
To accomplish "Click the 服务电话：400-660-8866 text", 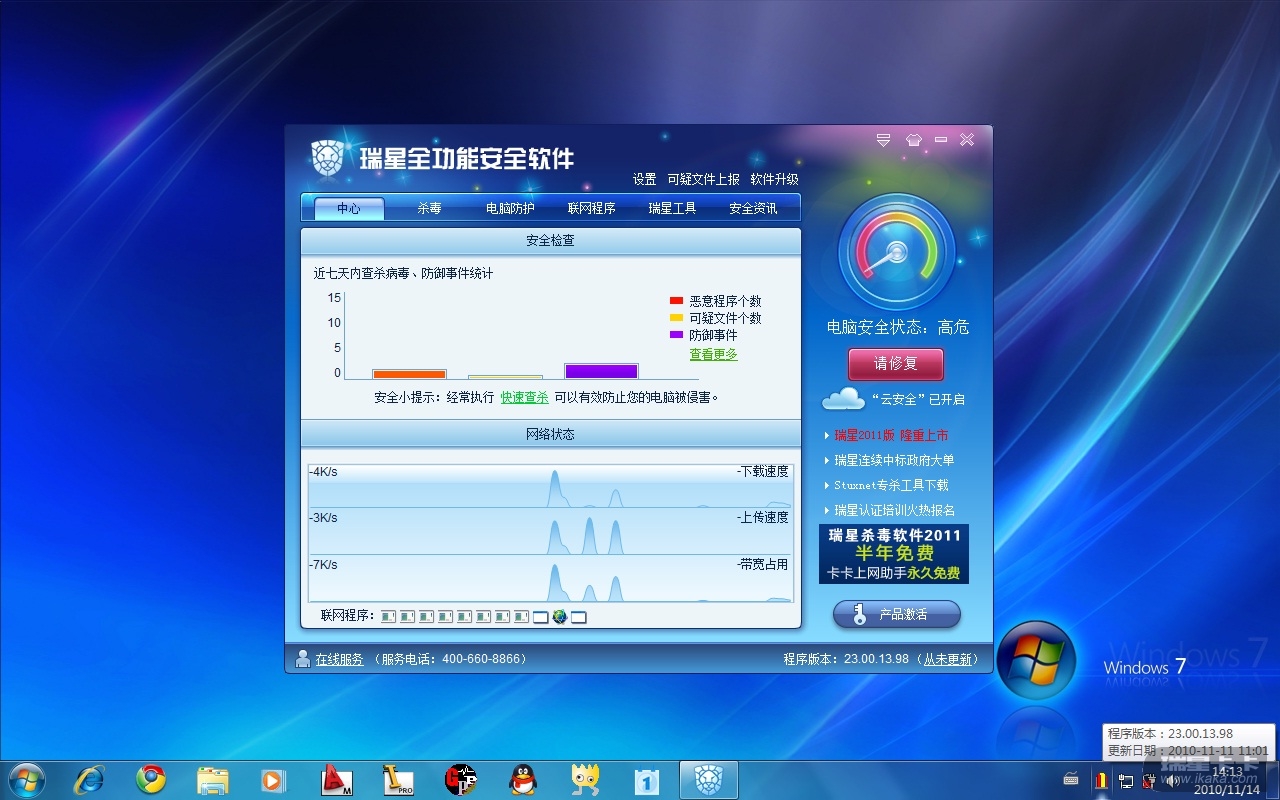I will 451,659.
